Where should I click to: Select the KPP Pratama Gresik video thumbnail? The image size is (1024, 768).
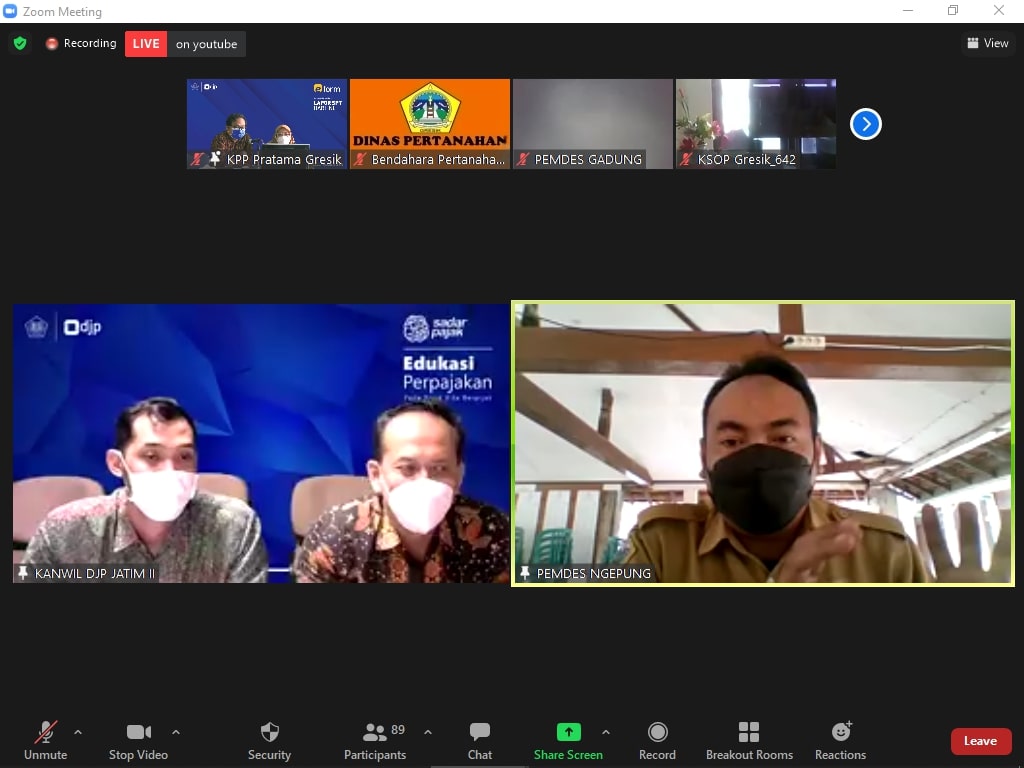pos(267,124)
